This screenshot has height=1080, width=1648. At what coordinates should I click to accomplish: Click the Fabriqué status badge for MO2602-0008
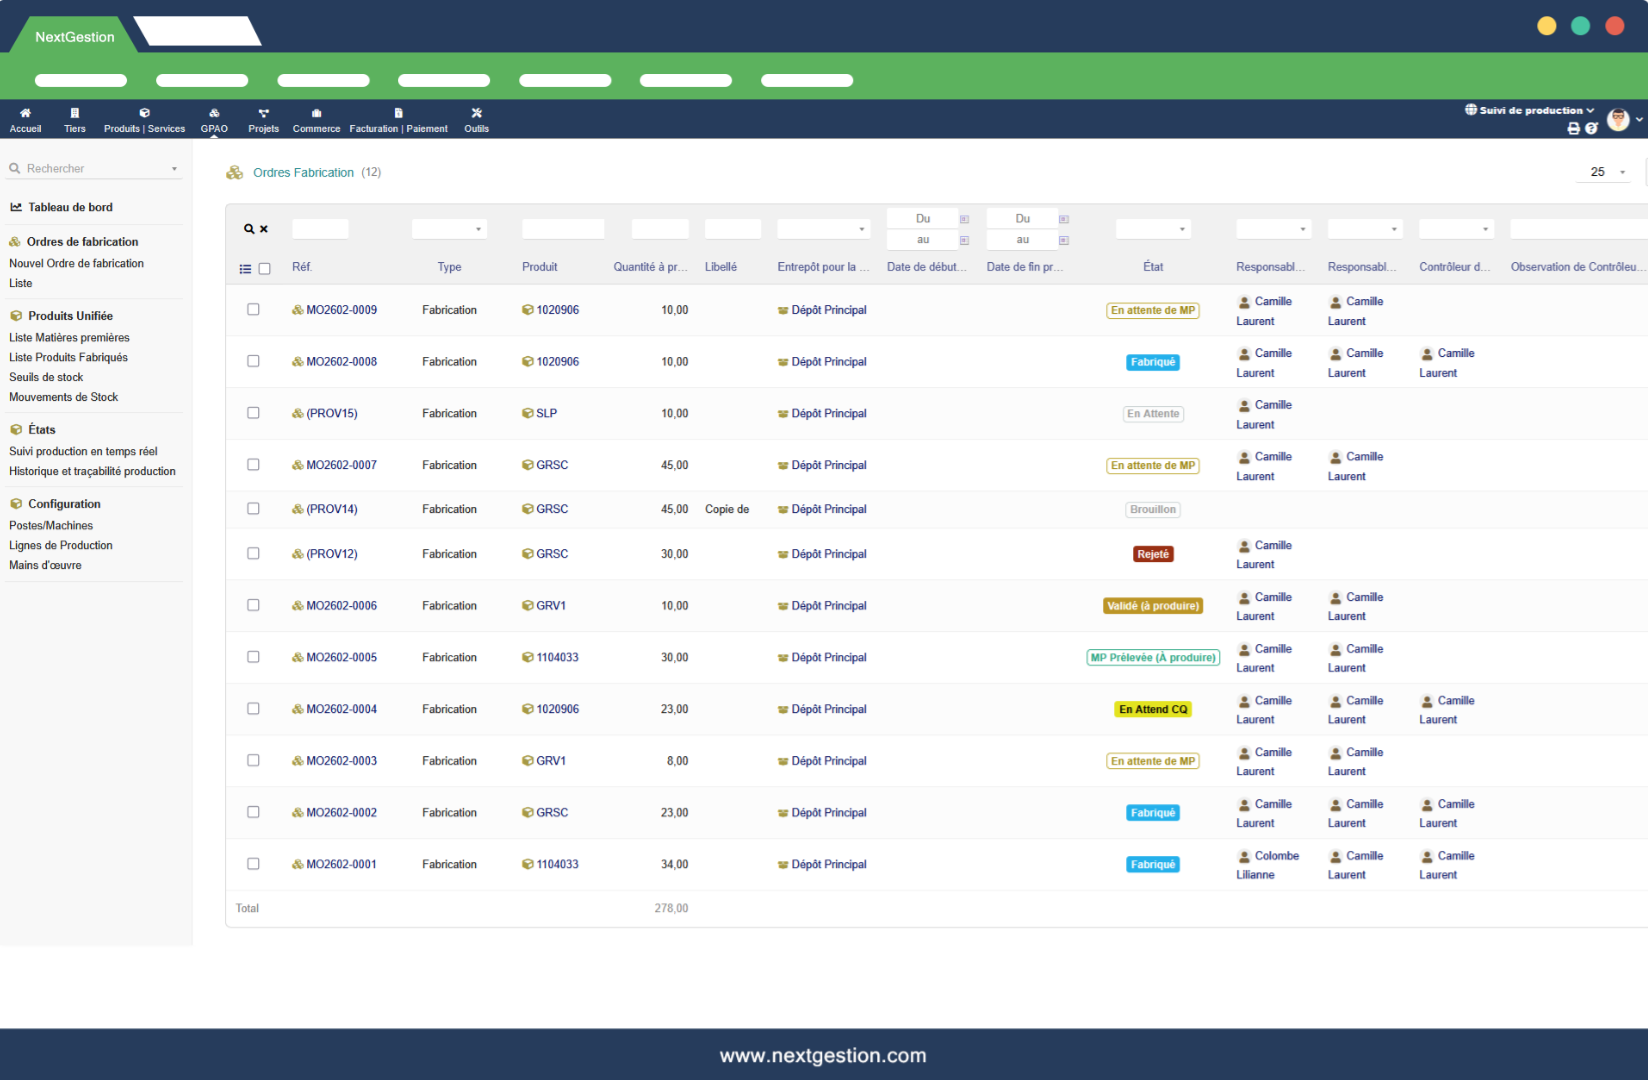(1152, 362)
